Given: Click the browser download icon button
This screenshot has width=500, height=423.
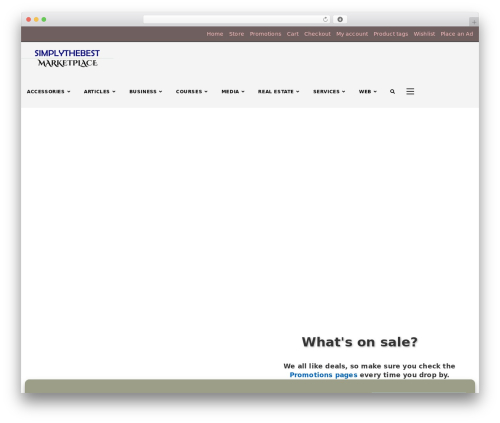Looking at the screenshot, I should coord(340,19).
